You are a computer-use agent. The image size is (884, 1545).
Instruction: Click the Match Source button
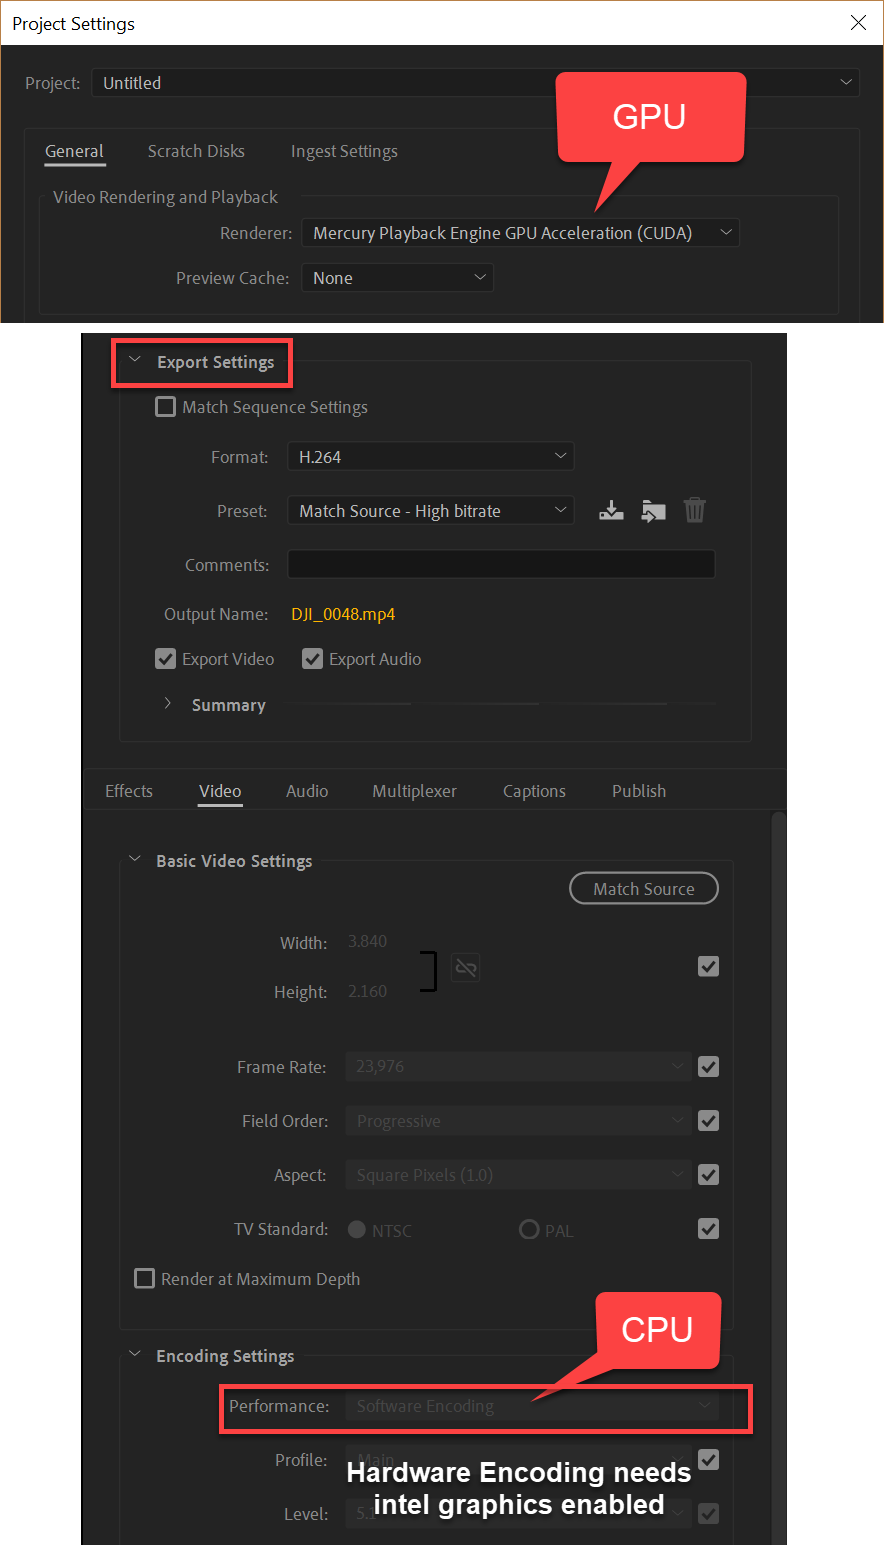pos(643,888)
